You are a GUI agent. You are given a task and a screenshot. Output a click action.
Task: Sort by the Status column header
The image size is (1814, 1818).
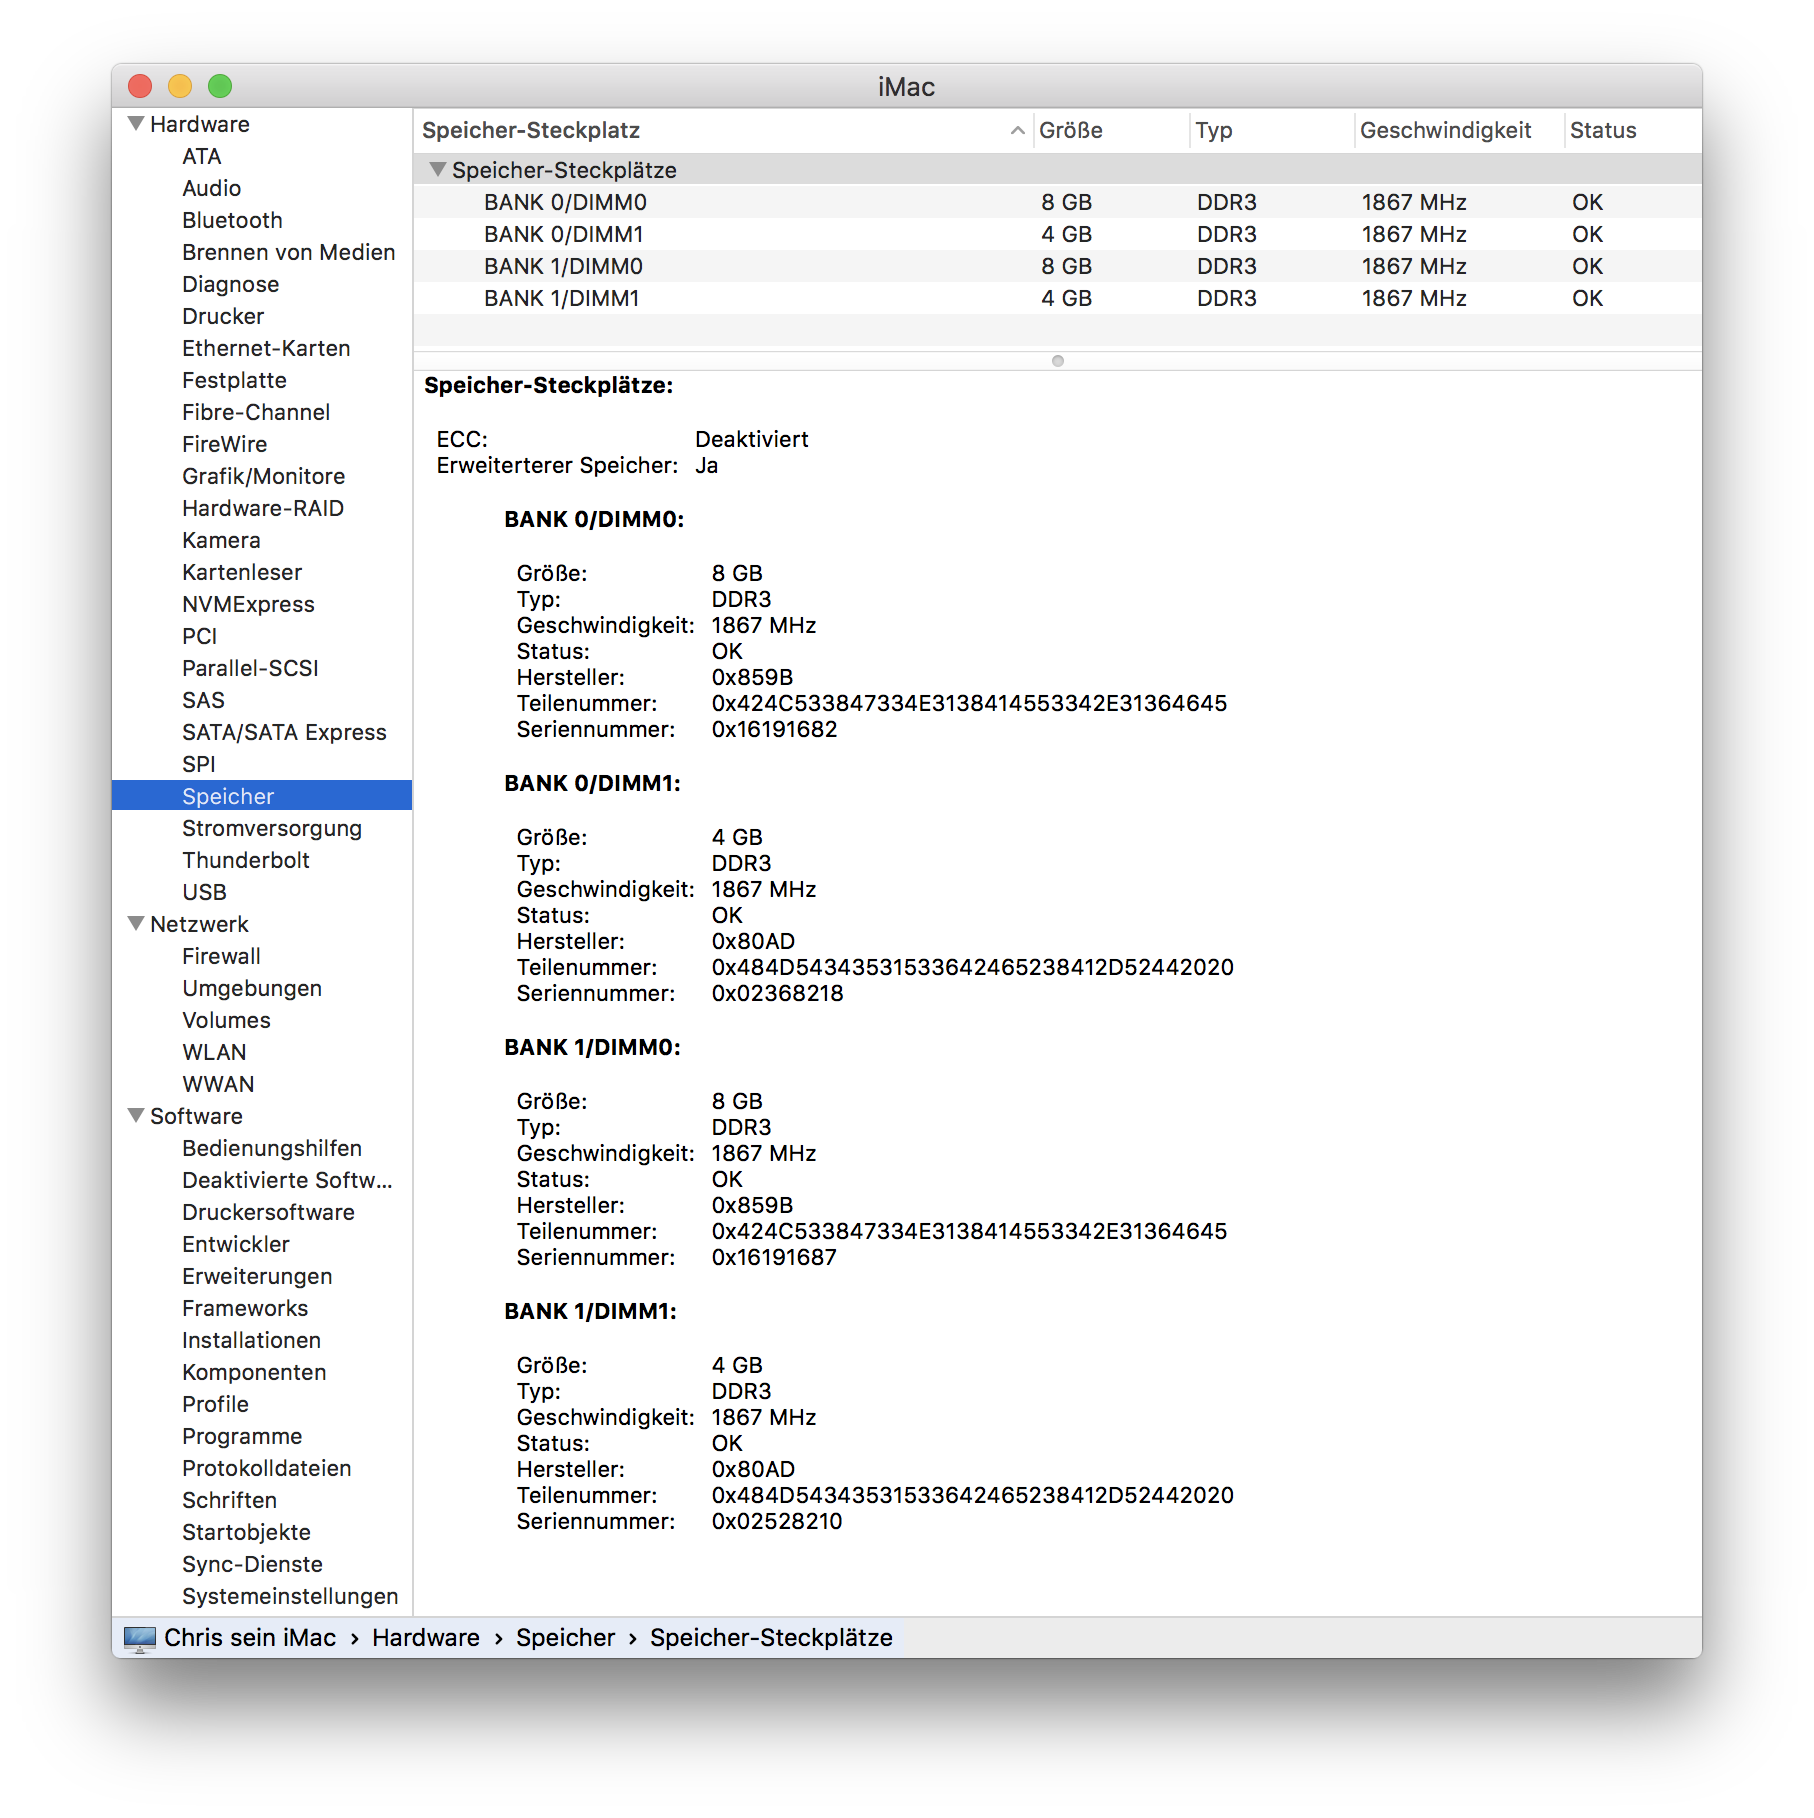1633,130
